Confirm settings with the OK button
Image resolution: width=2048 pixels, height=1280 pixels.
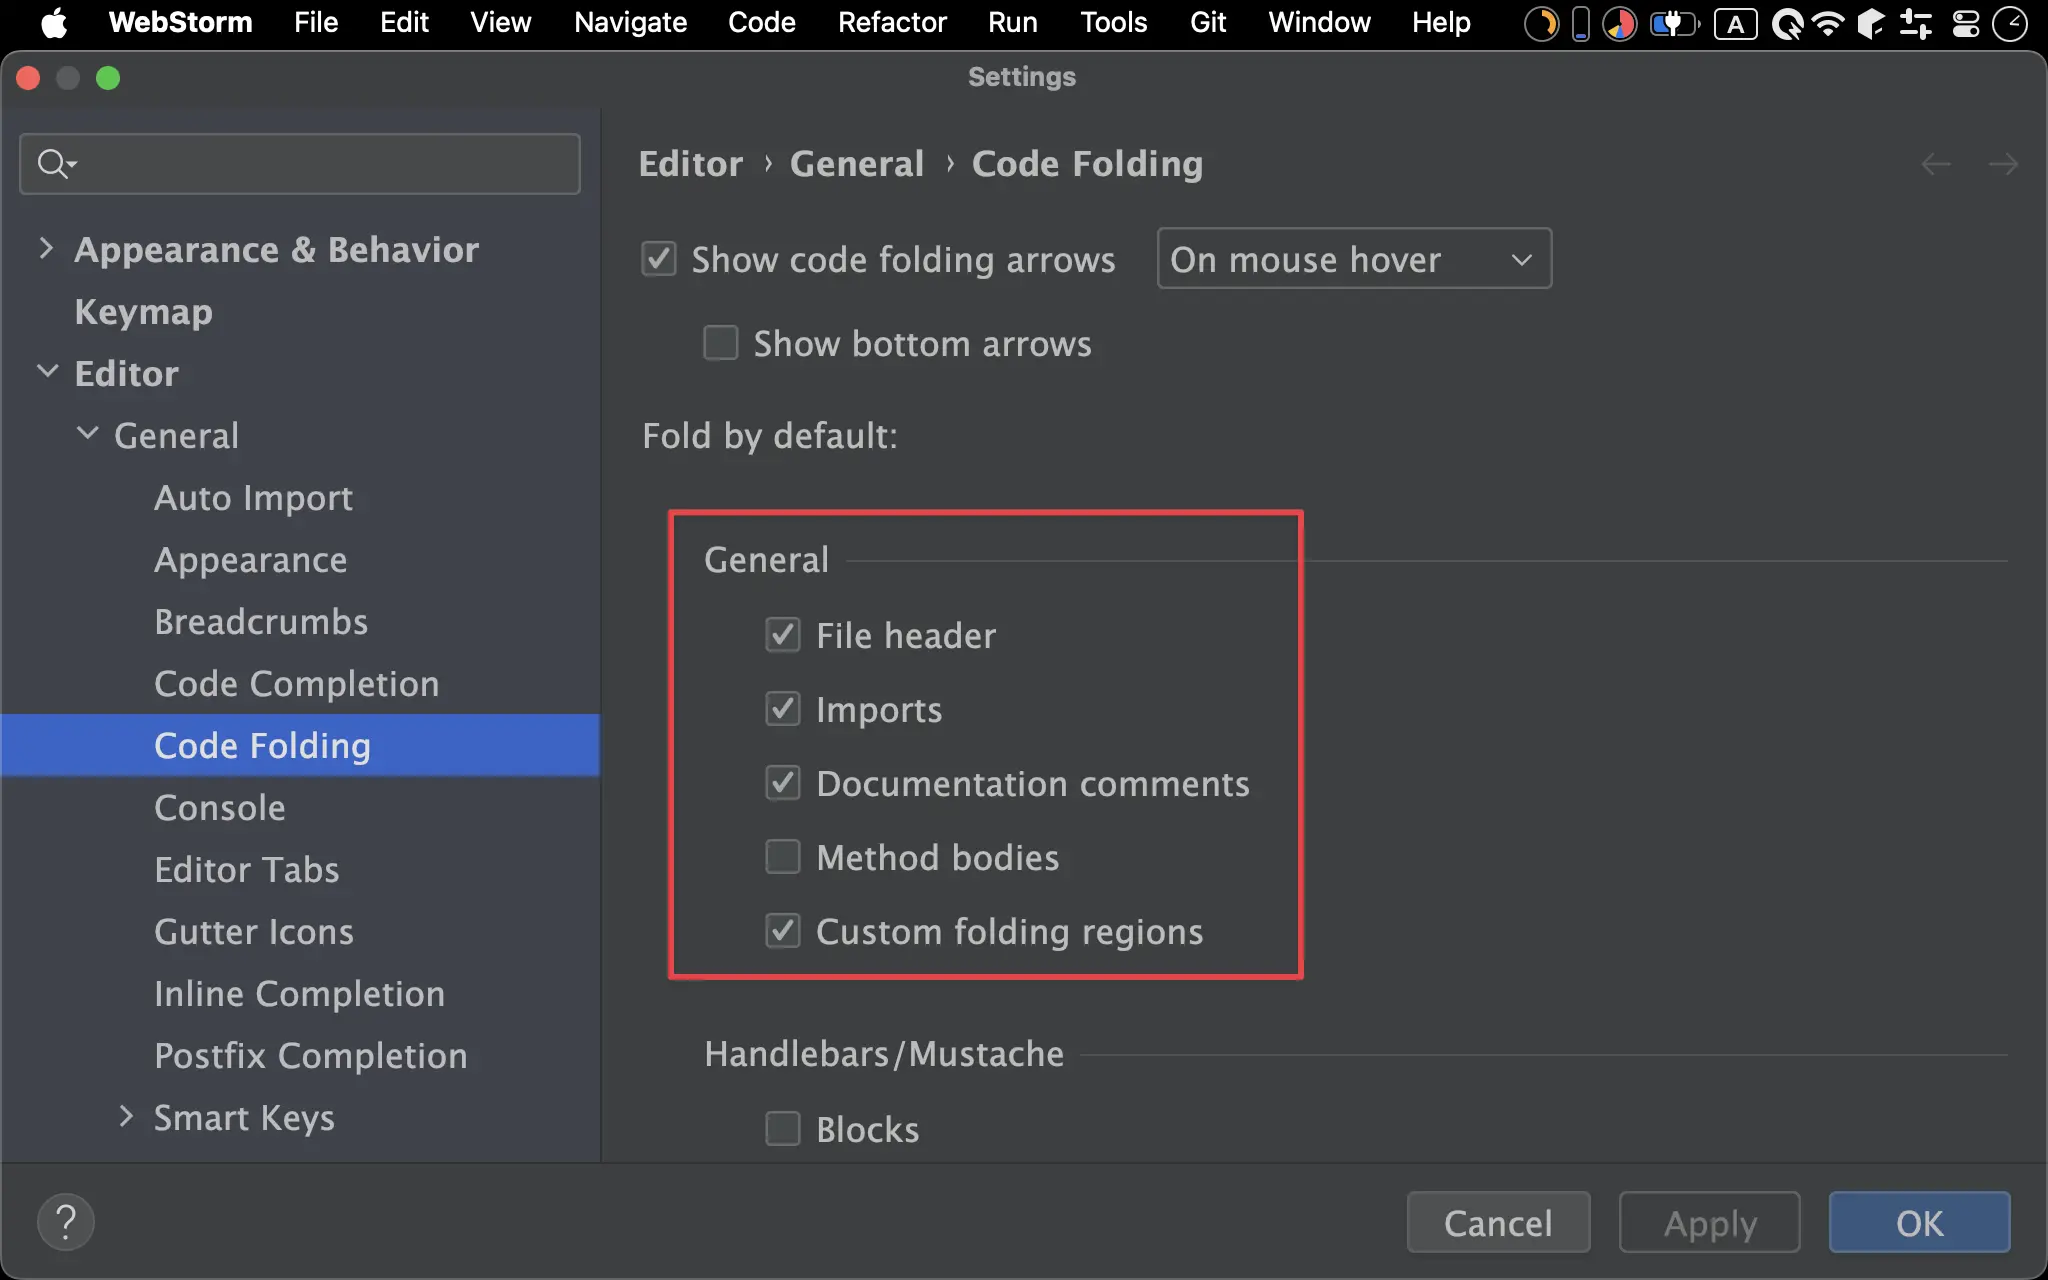[1919, 1222]
